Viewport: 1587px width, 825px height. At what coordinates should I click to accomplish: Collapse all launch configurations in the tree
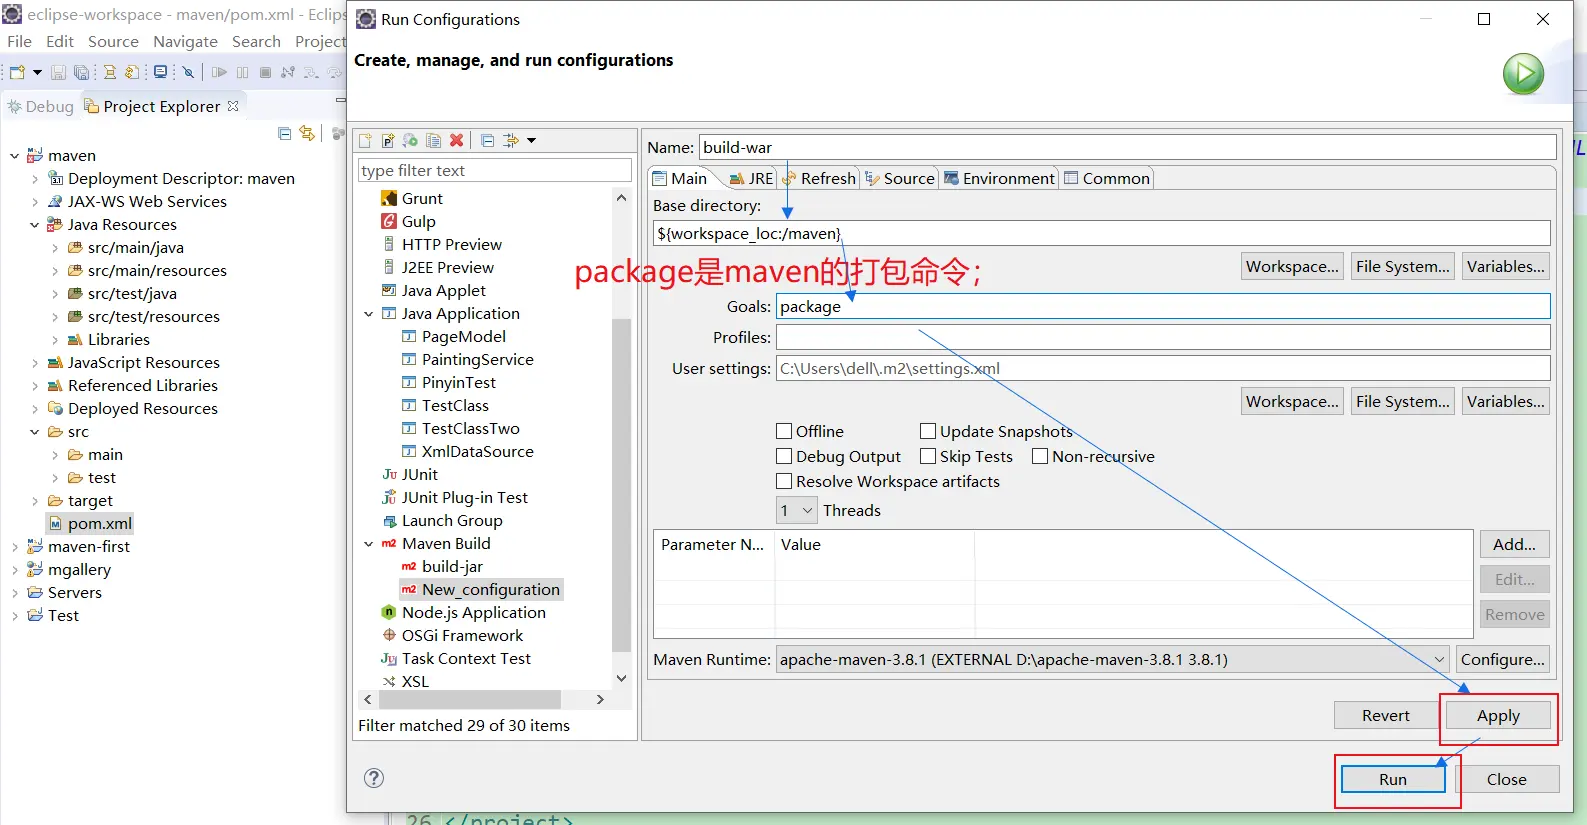[487, 141]
